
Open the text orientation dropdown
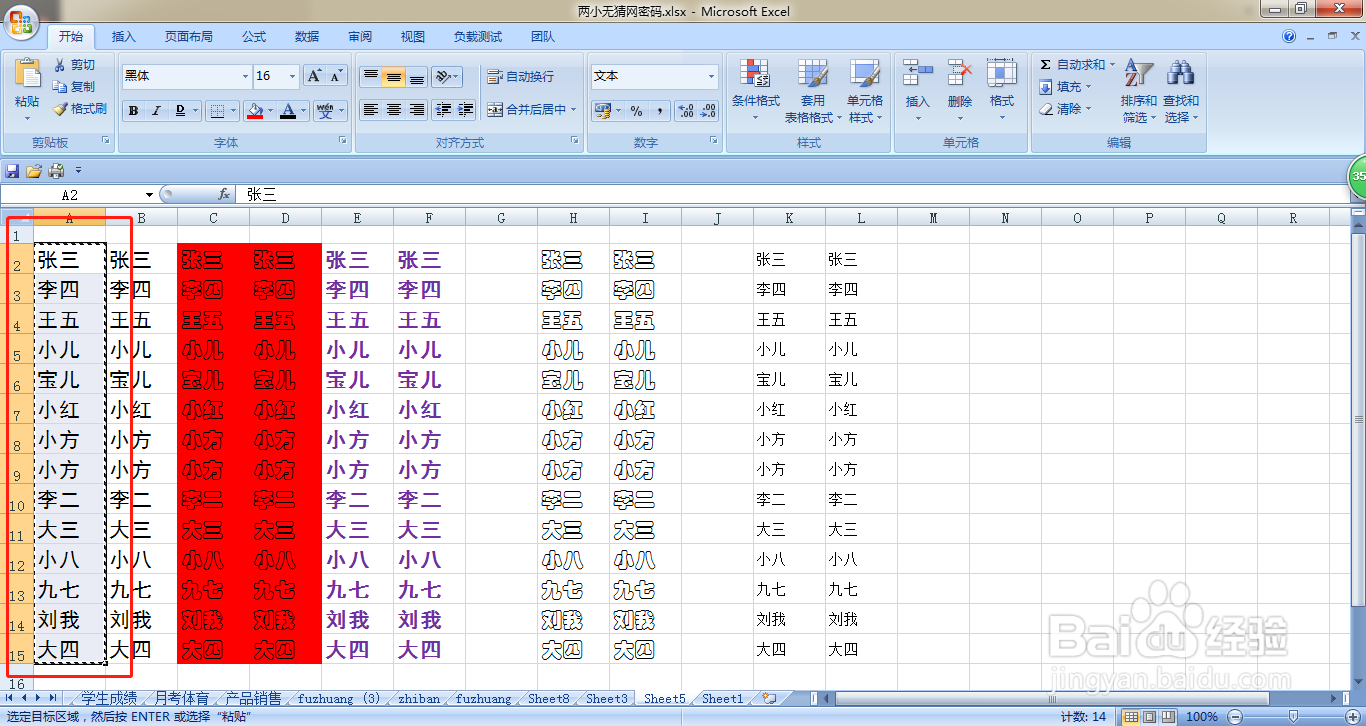click(446, 76)
